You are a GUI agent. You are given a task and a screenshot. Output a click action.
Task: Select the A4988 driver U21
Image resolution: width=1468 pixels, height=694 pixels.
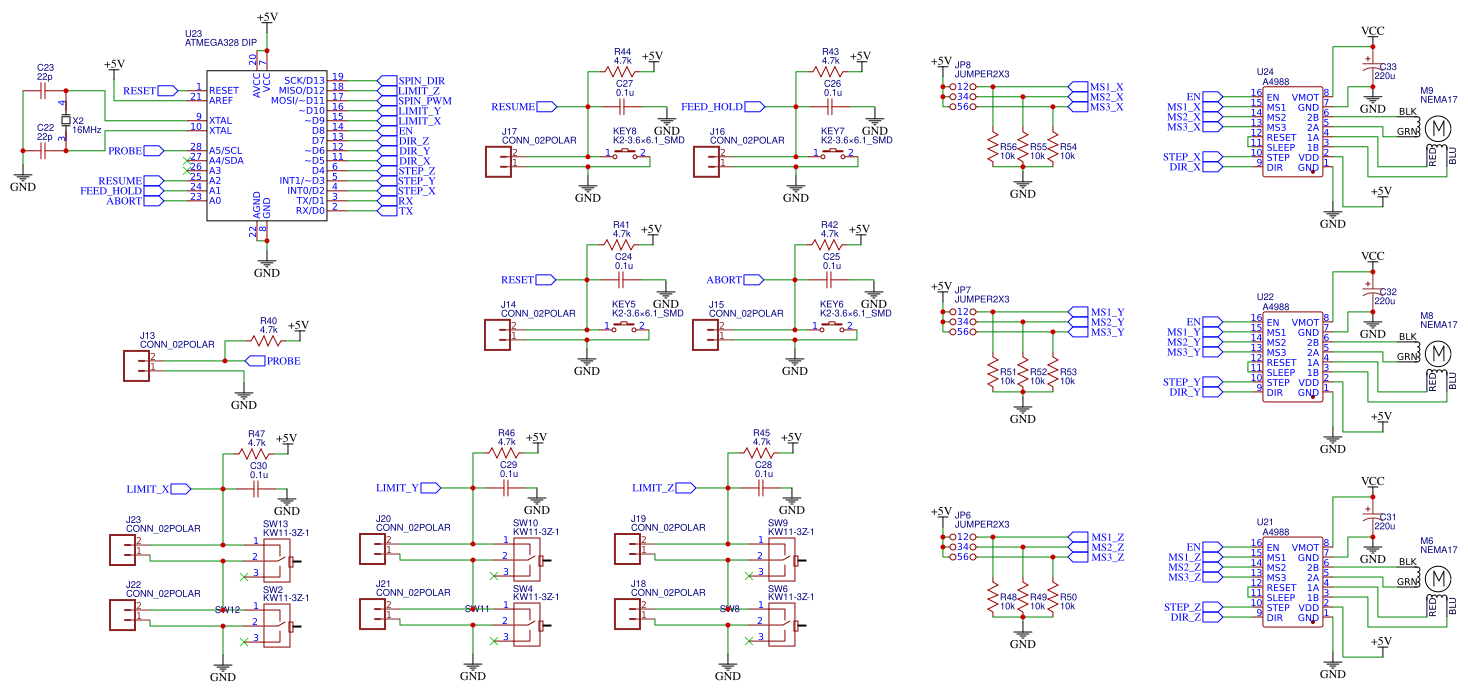tap(1292, 582)
